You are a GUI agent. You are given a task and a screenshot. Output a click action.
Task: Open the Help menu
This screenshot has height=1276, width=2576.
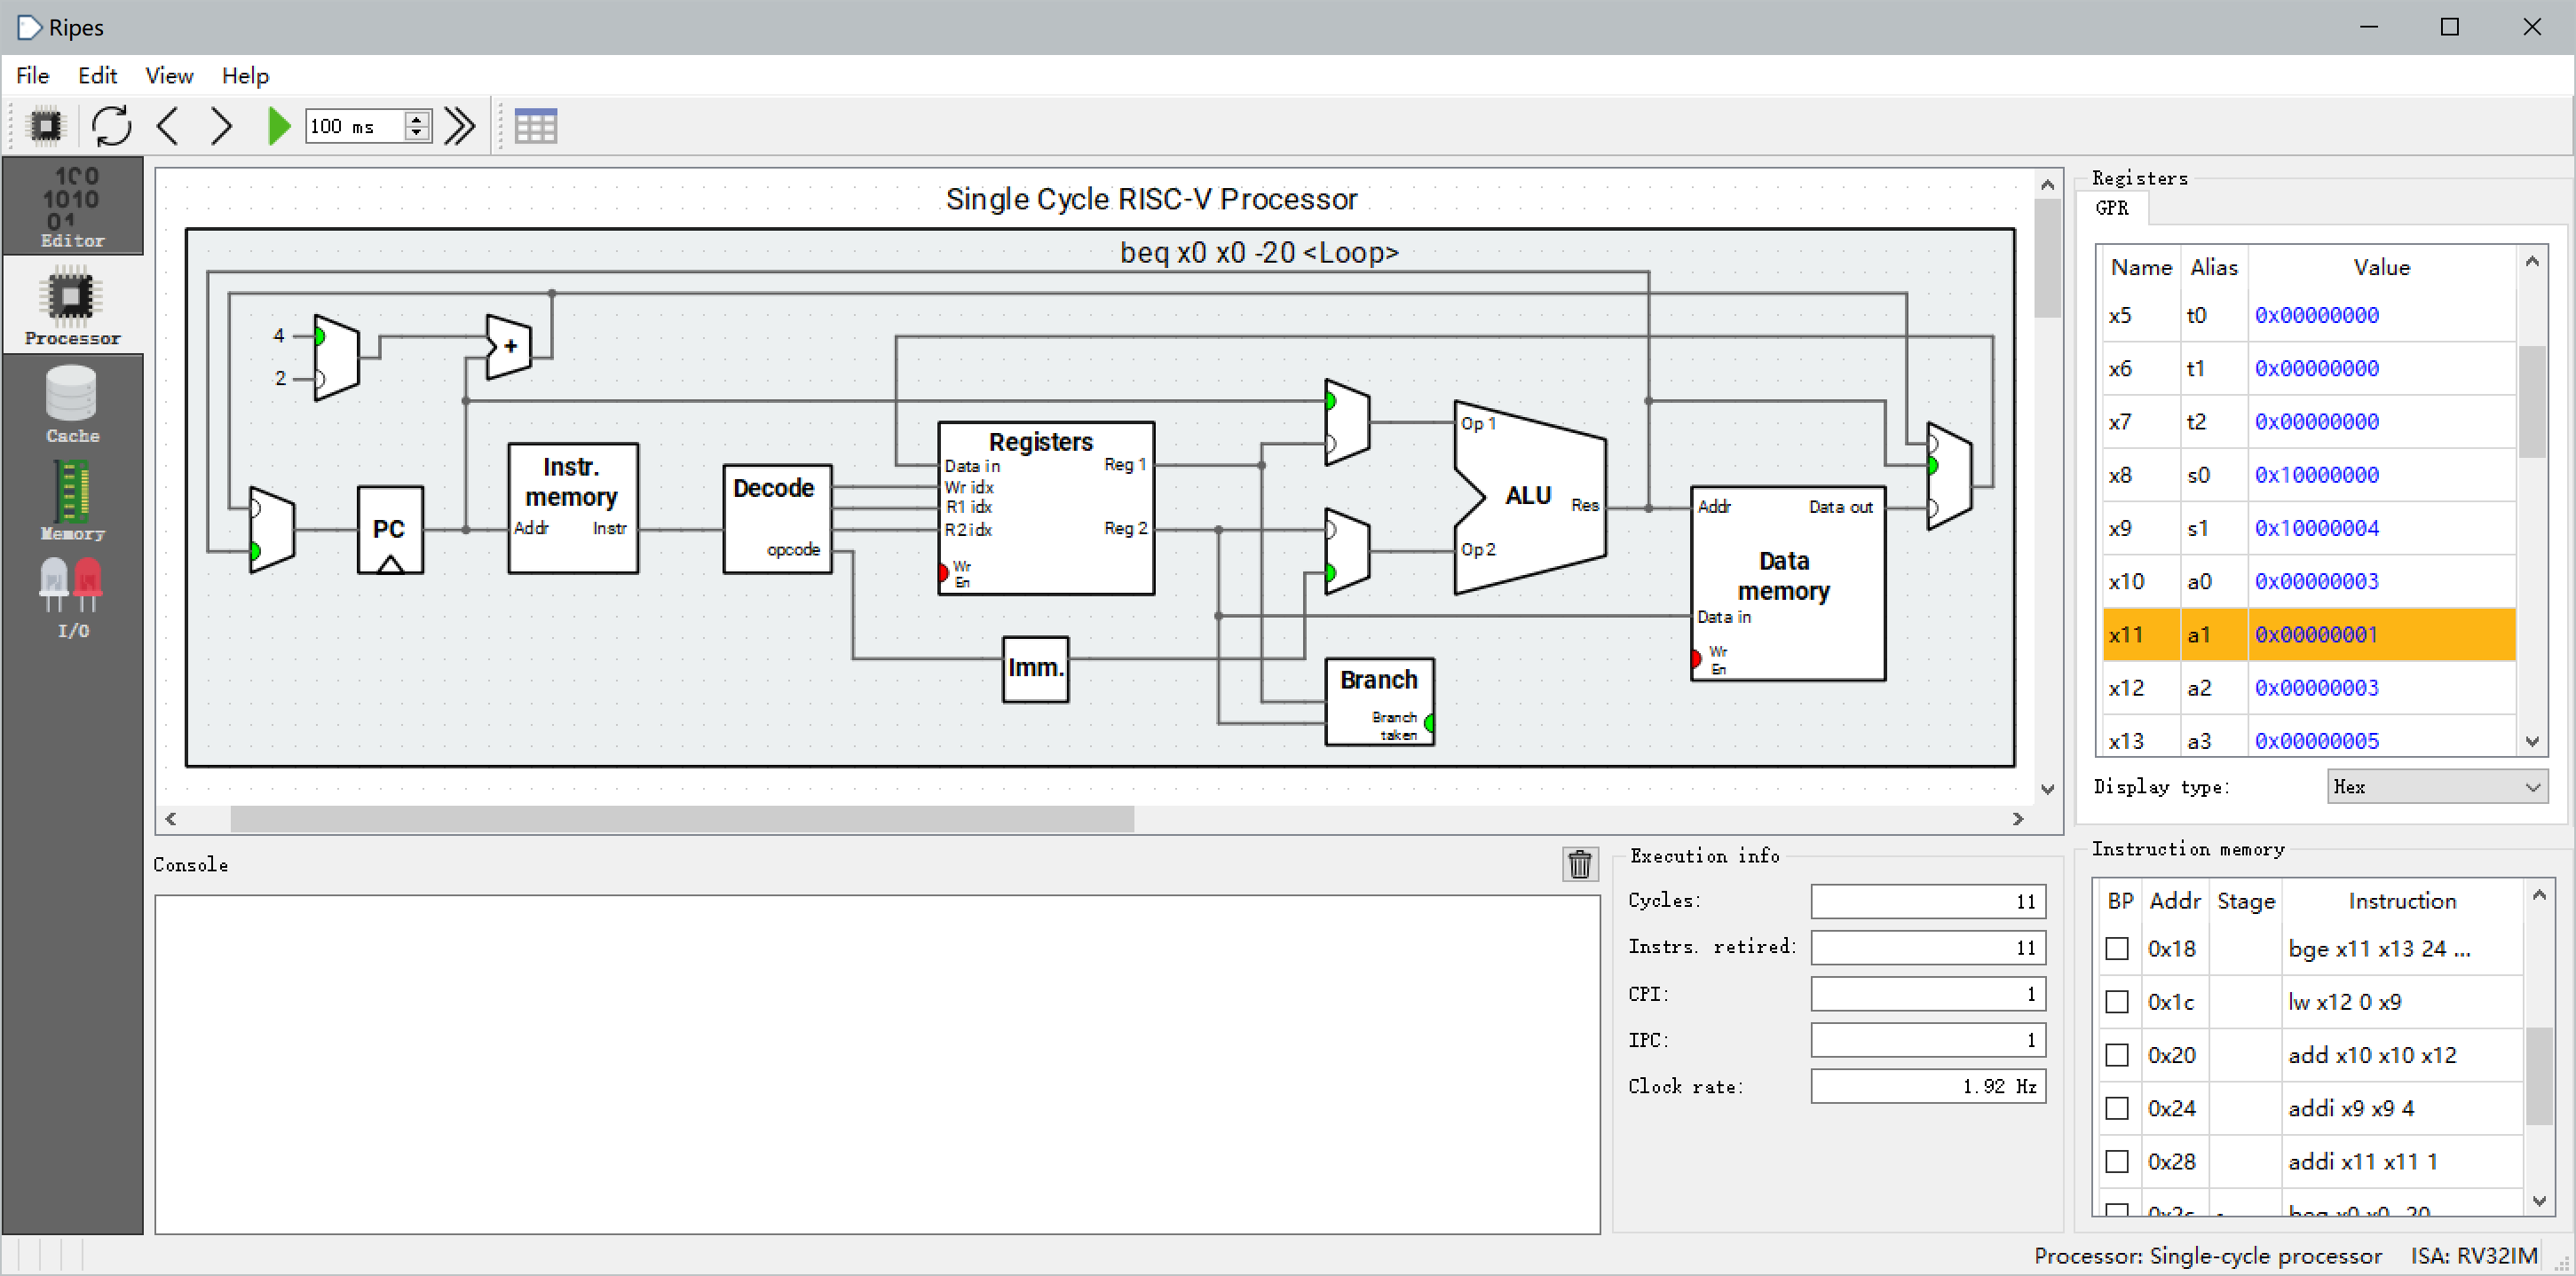(245, 75)
